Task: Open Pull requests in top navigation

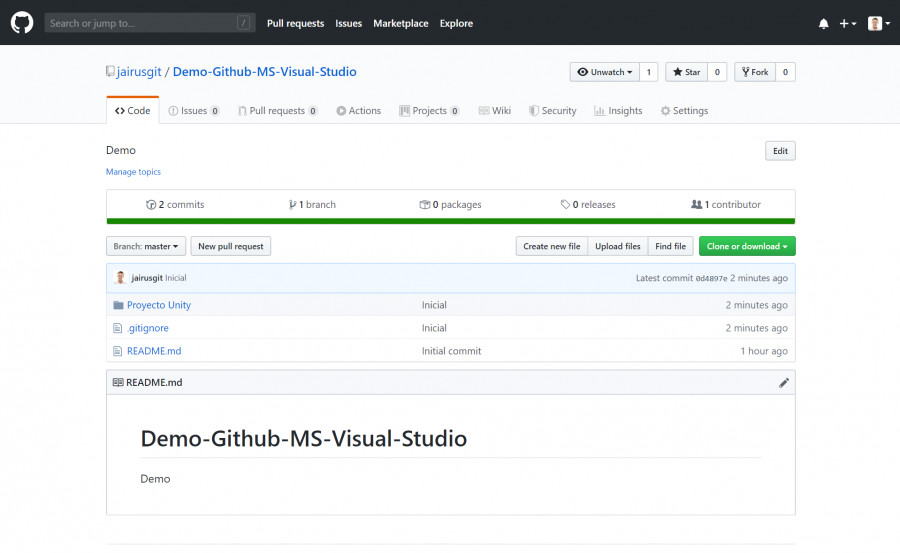Action: (x=296, y=24)
